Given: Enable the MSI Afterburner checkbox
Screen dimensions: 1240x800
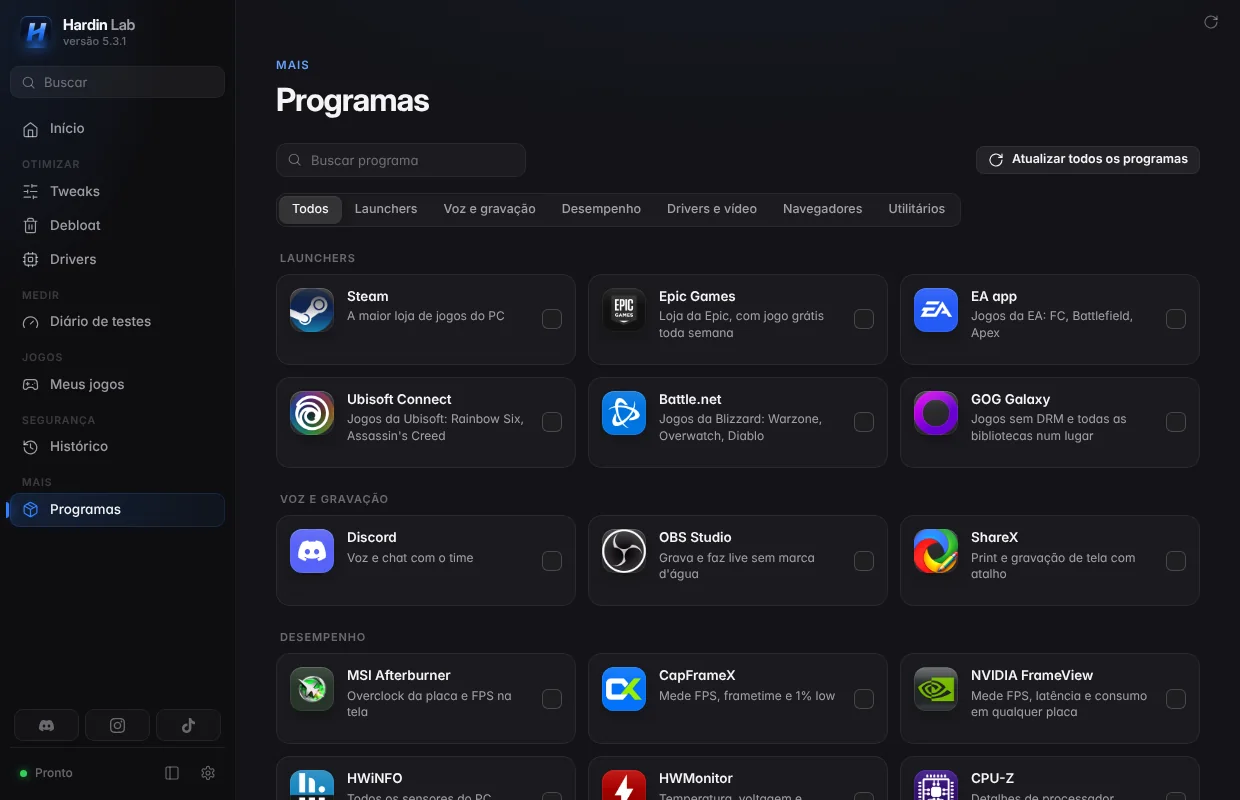Looking at the screenshot, I should [552, 699].
